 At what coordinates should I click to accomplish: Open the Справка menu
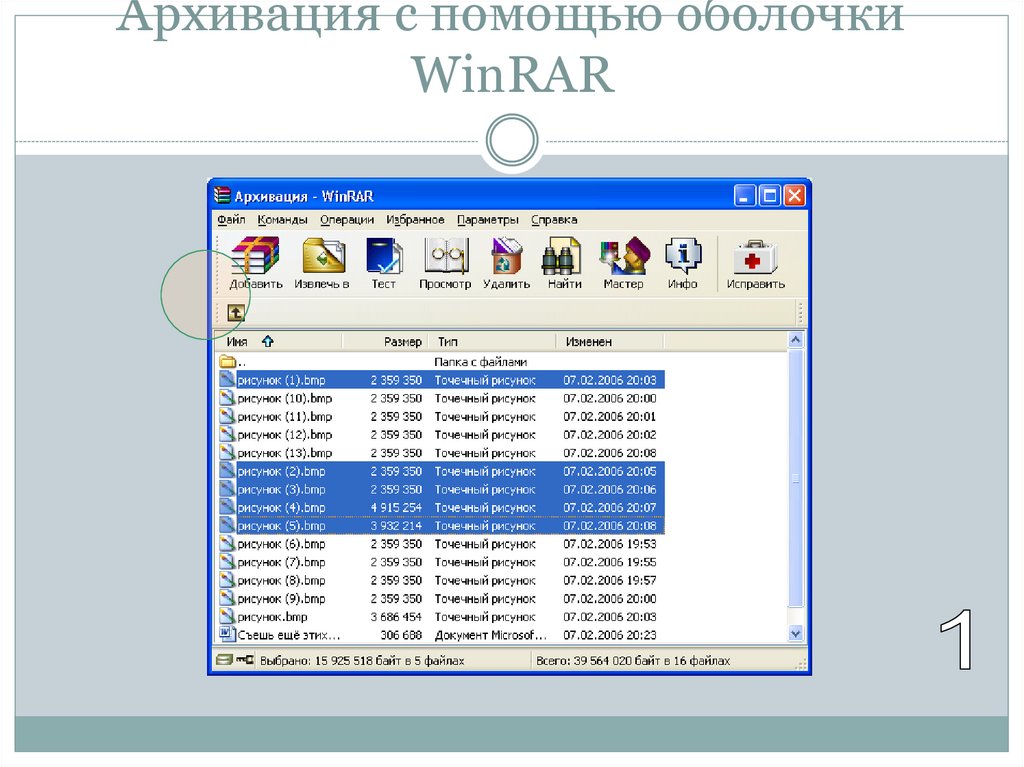tap(554, 220)
